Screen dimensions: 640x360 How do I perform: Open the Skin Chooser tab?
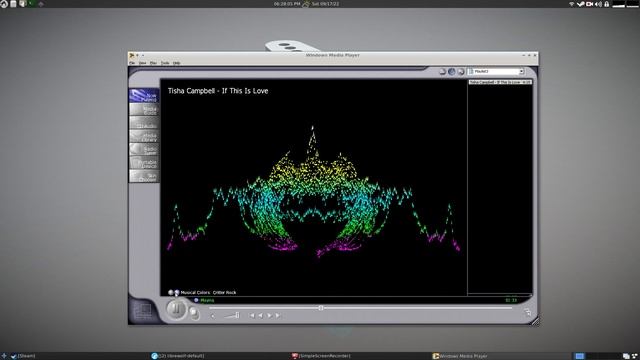(x=144, y=176)
